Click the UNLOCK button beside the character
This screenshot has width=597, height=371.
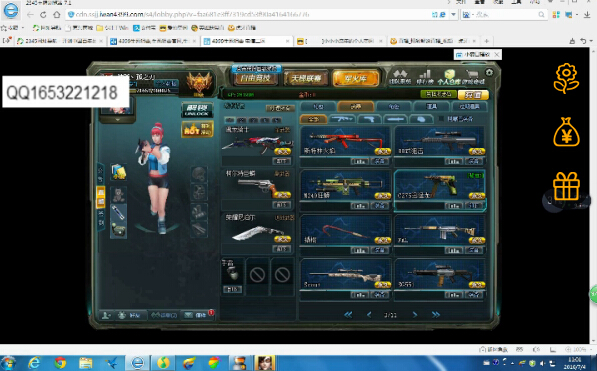(x=197, y=110)
